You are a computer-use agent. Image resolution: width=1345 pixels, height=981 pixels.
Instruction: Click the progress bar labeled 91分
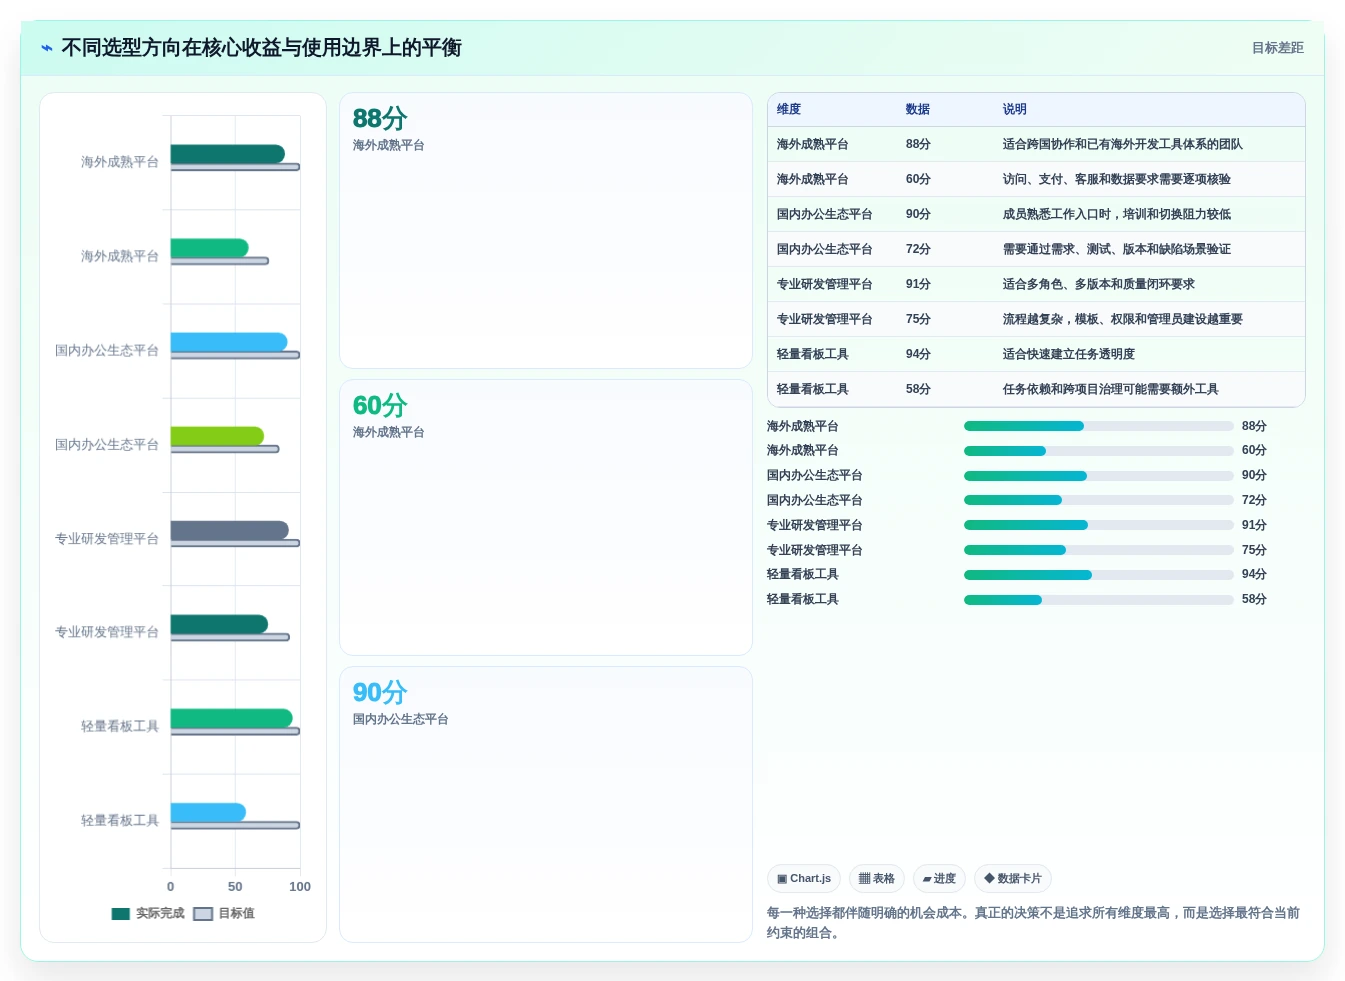[1098, 526]
